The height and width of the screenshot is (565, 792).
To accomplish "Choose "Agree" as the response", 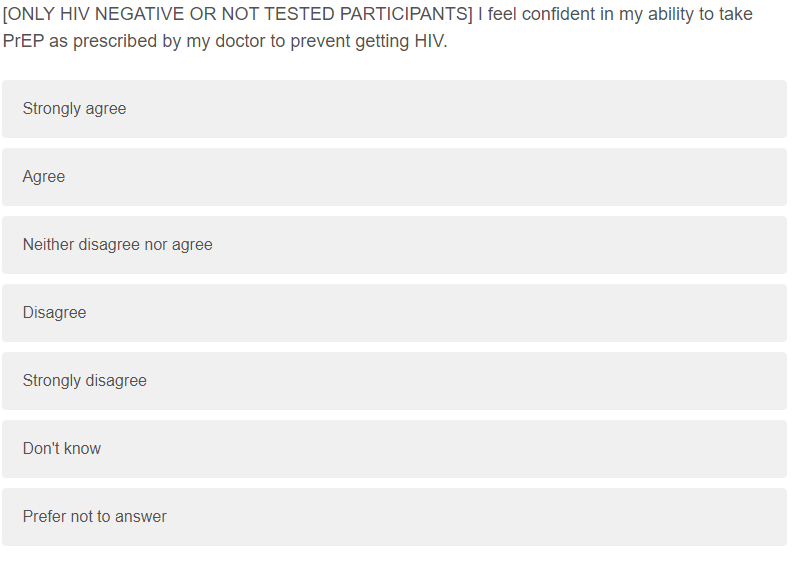I will point(394,177).
